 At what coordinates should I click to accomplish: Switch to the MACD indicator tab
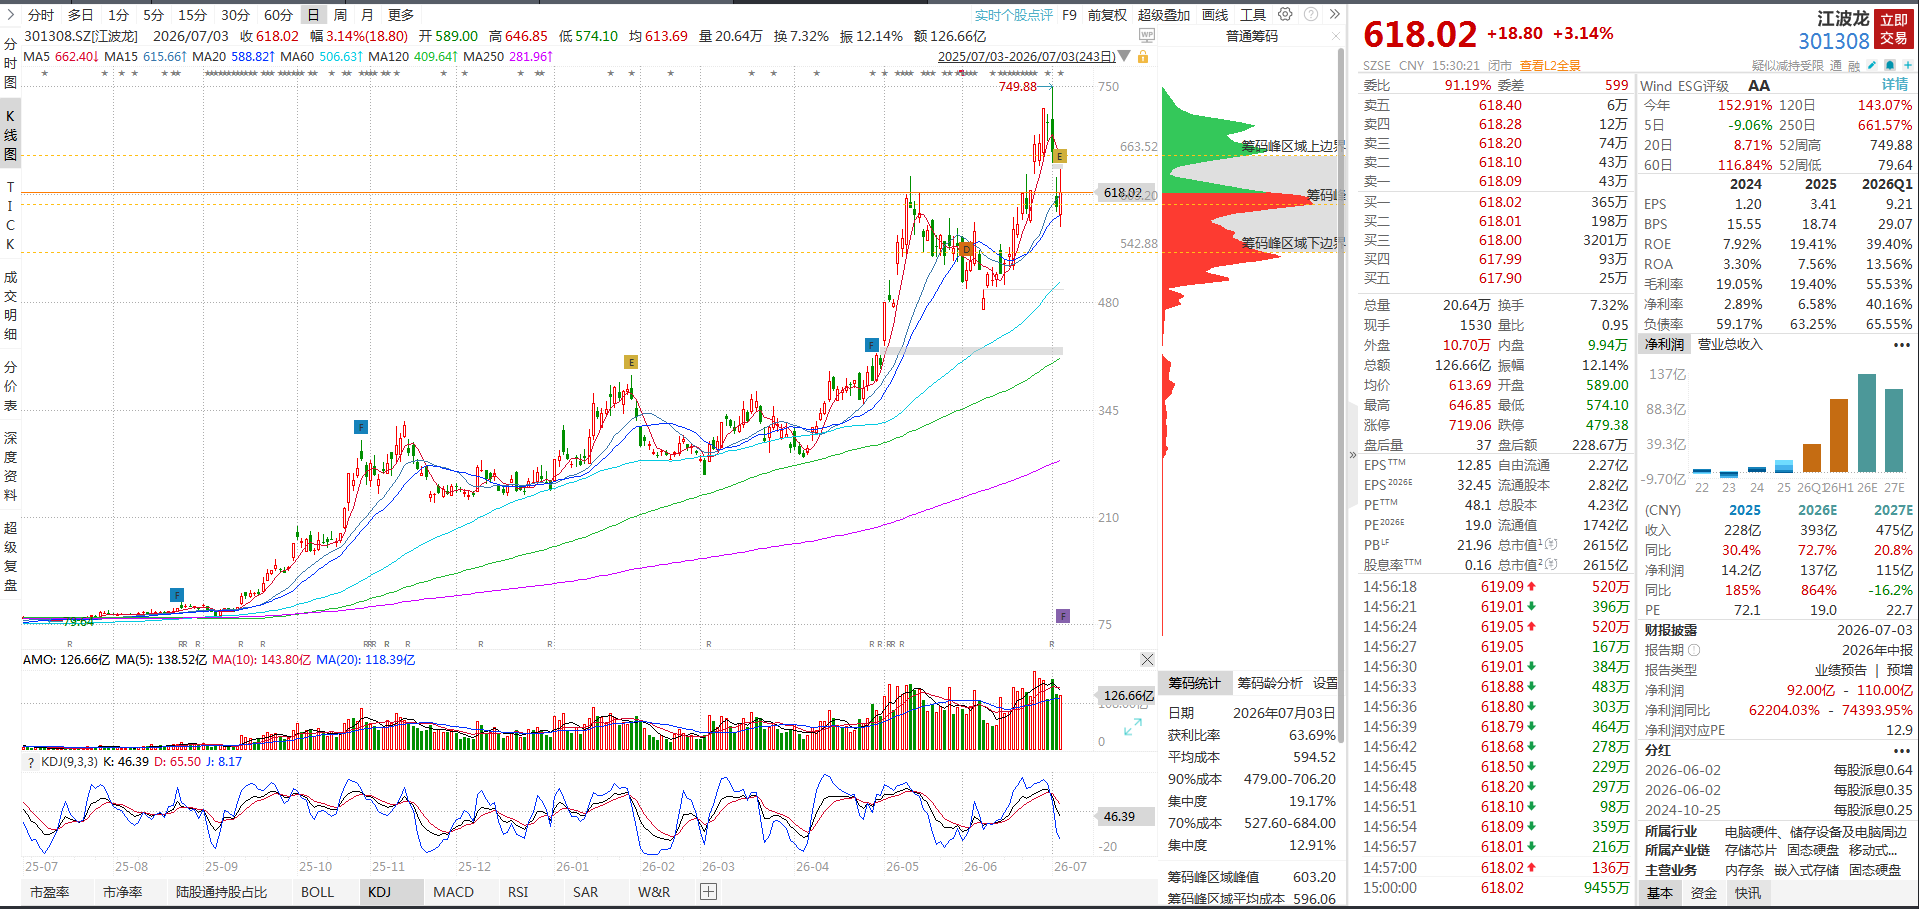[453, 891]
